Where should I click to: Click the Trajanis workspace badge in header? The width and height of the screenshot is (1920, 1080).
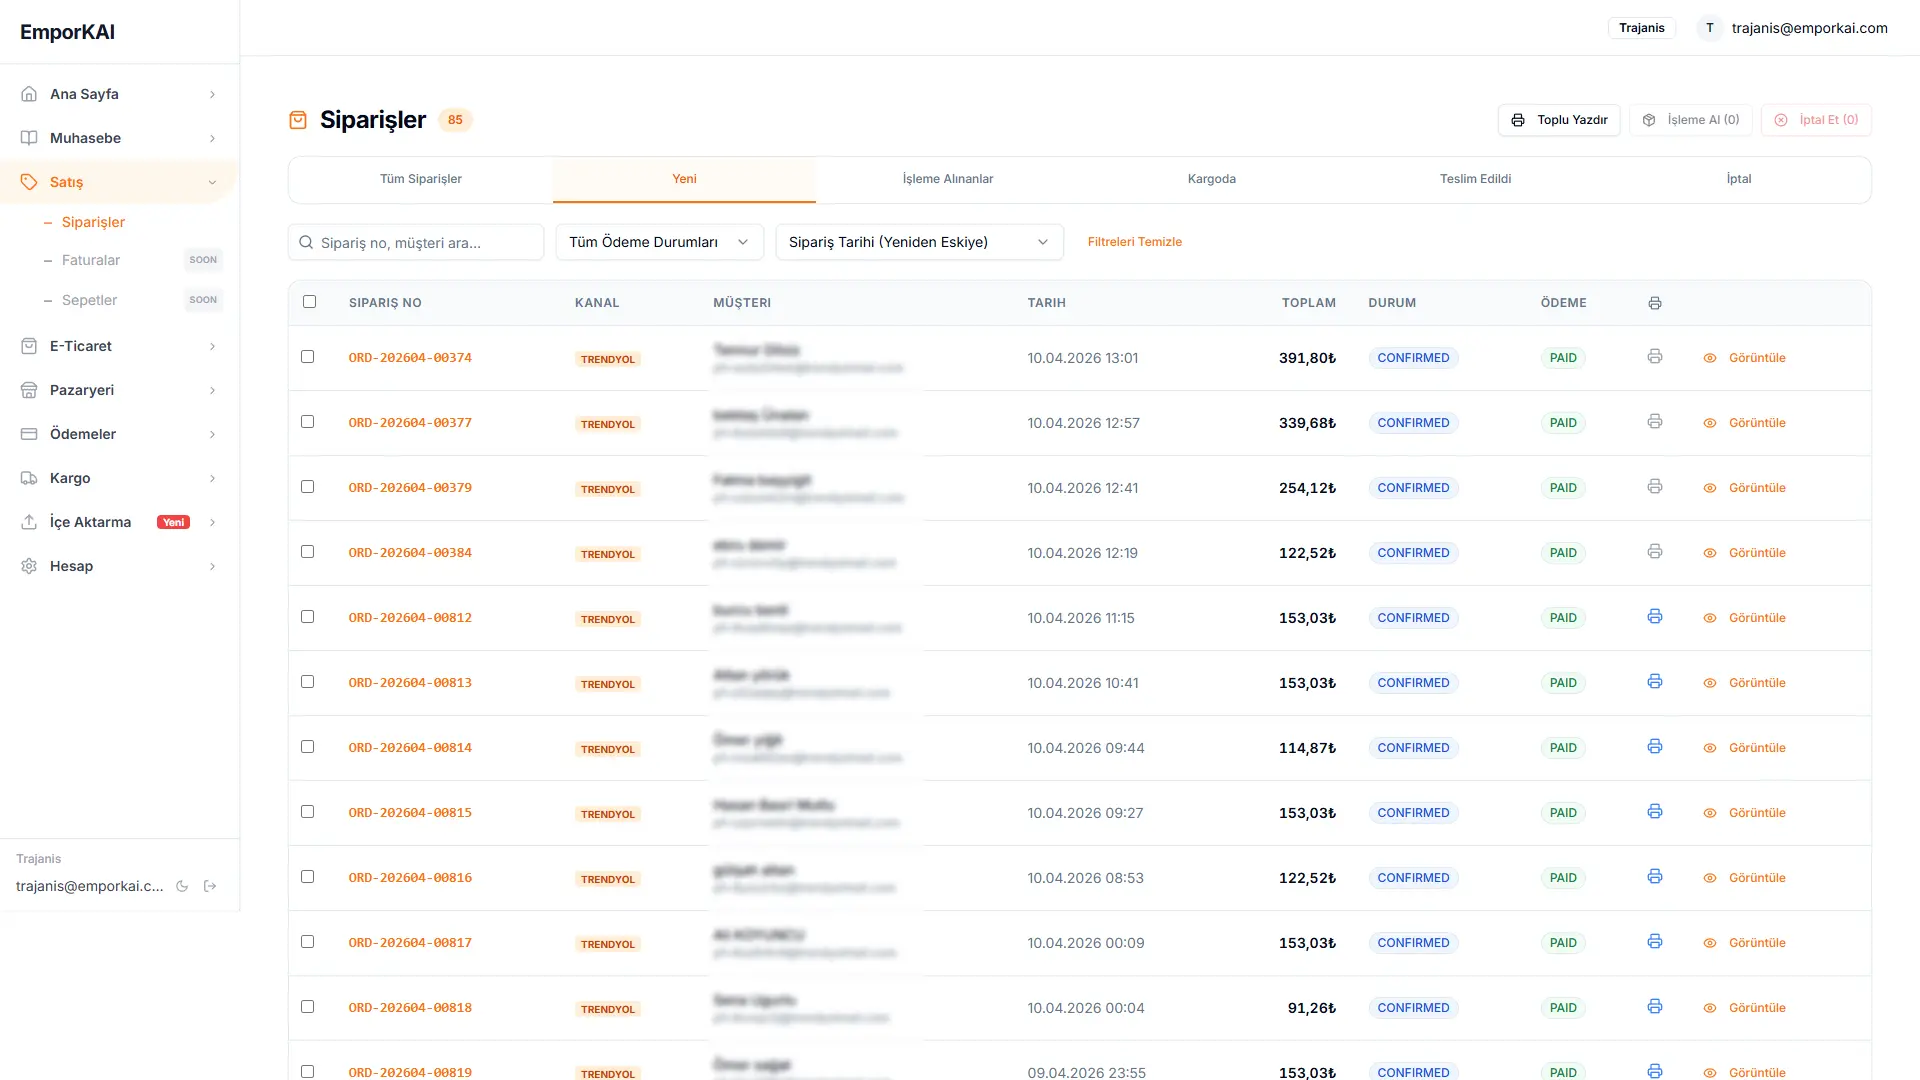[1642, 28]
